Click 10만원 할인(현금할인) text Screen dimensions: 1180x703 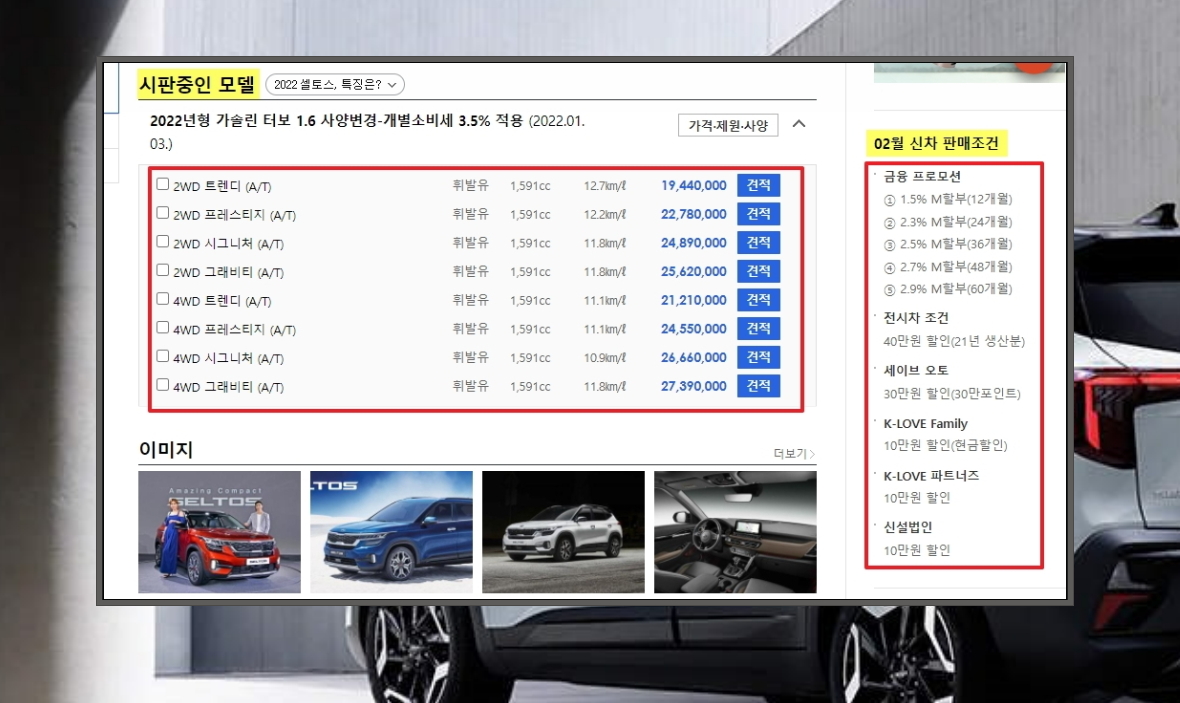[945, 445]
